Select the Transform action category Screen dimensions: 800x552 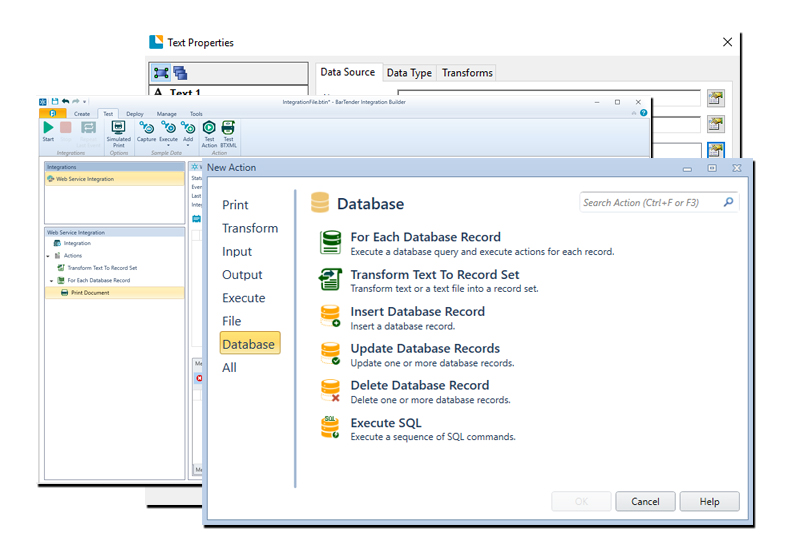(x=250, y=228)
